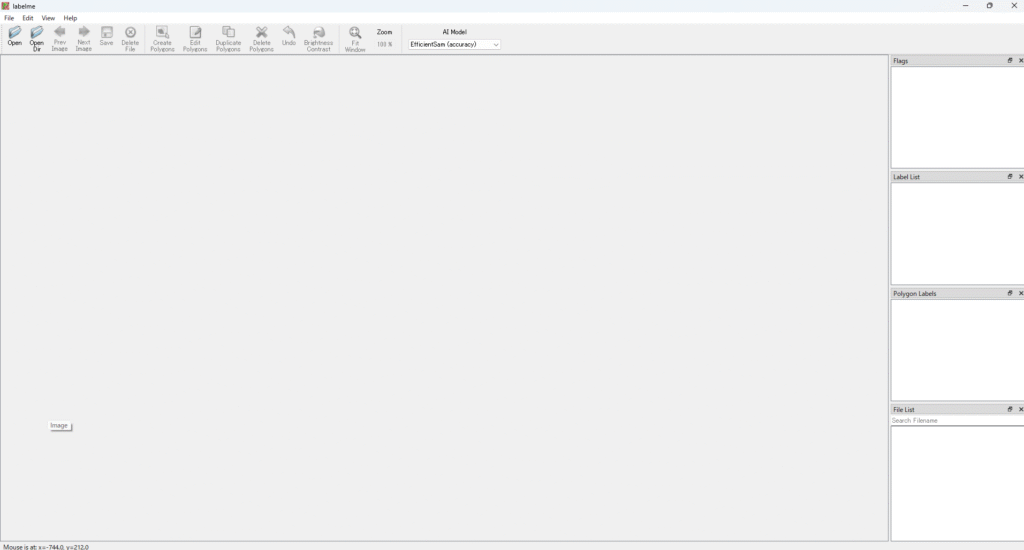Open the View menu

48,18
